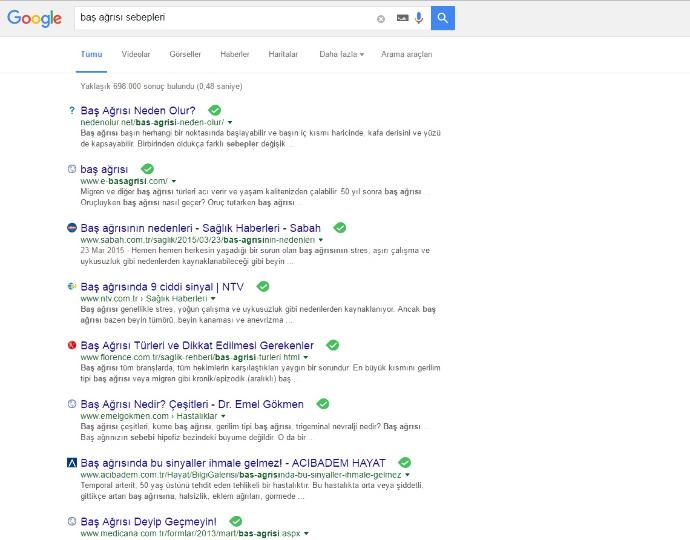Click the Google logo
This screenshot has height=540, width=690.
click(34, 18)
